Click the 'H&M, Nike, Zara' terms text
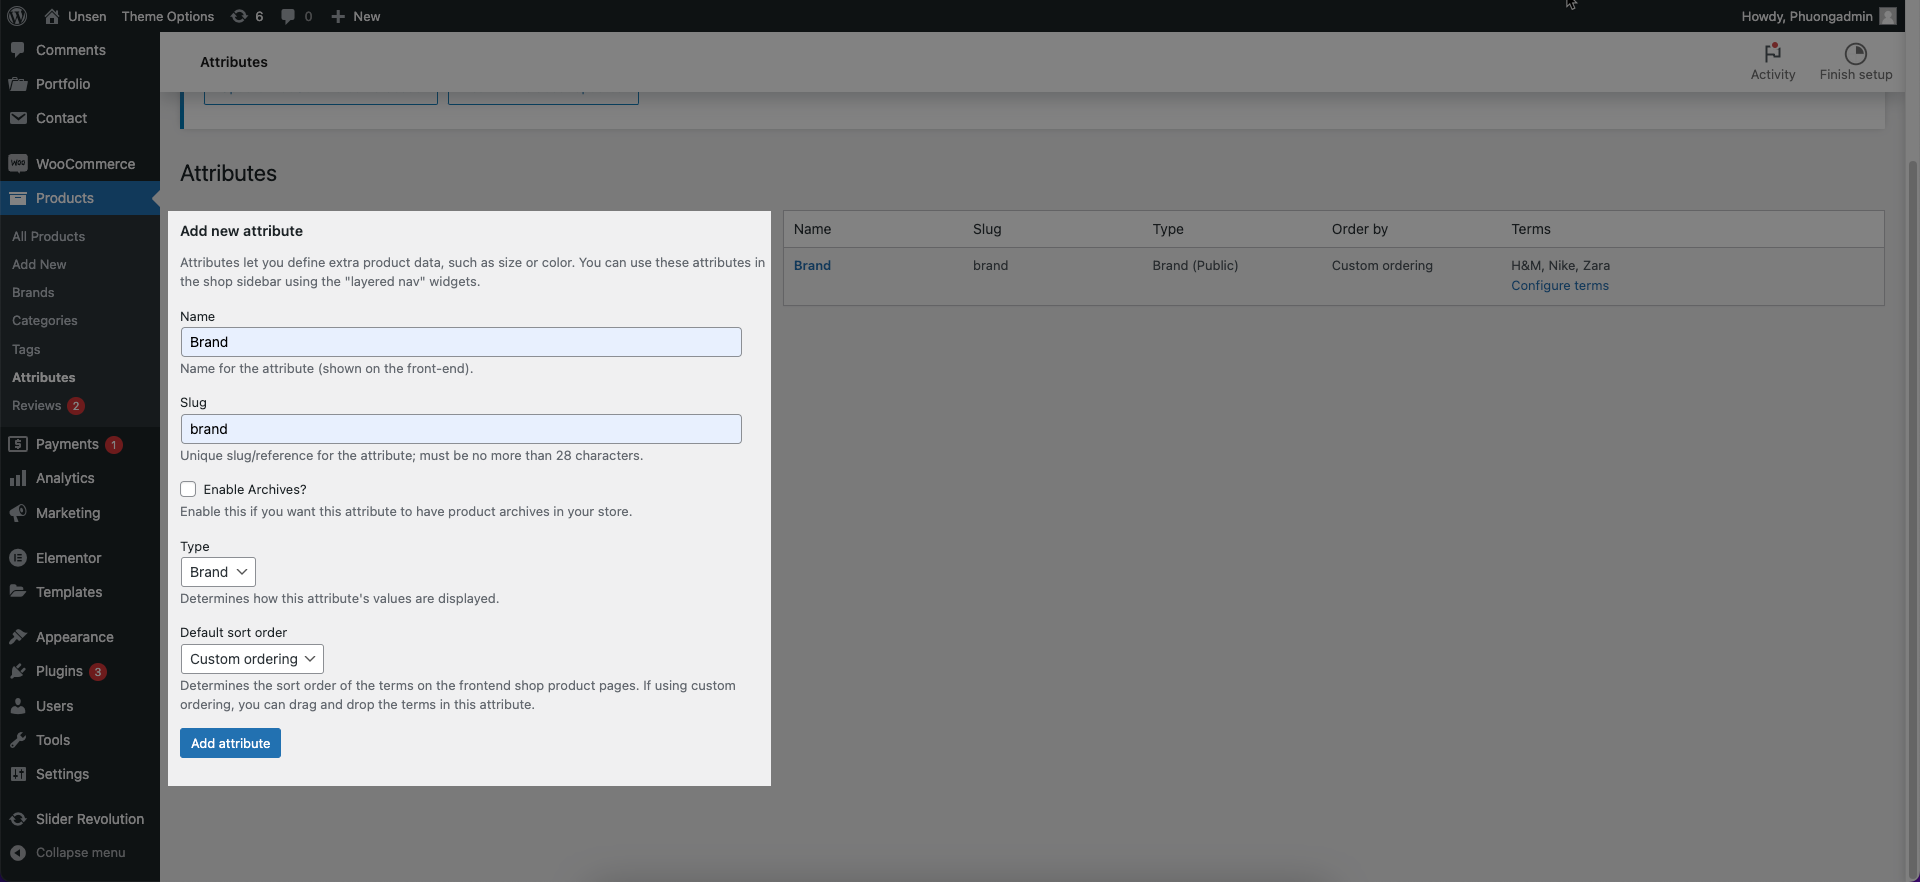Image resolution: width=1920 pixels, height=882 pixels. click(1560, 265)
